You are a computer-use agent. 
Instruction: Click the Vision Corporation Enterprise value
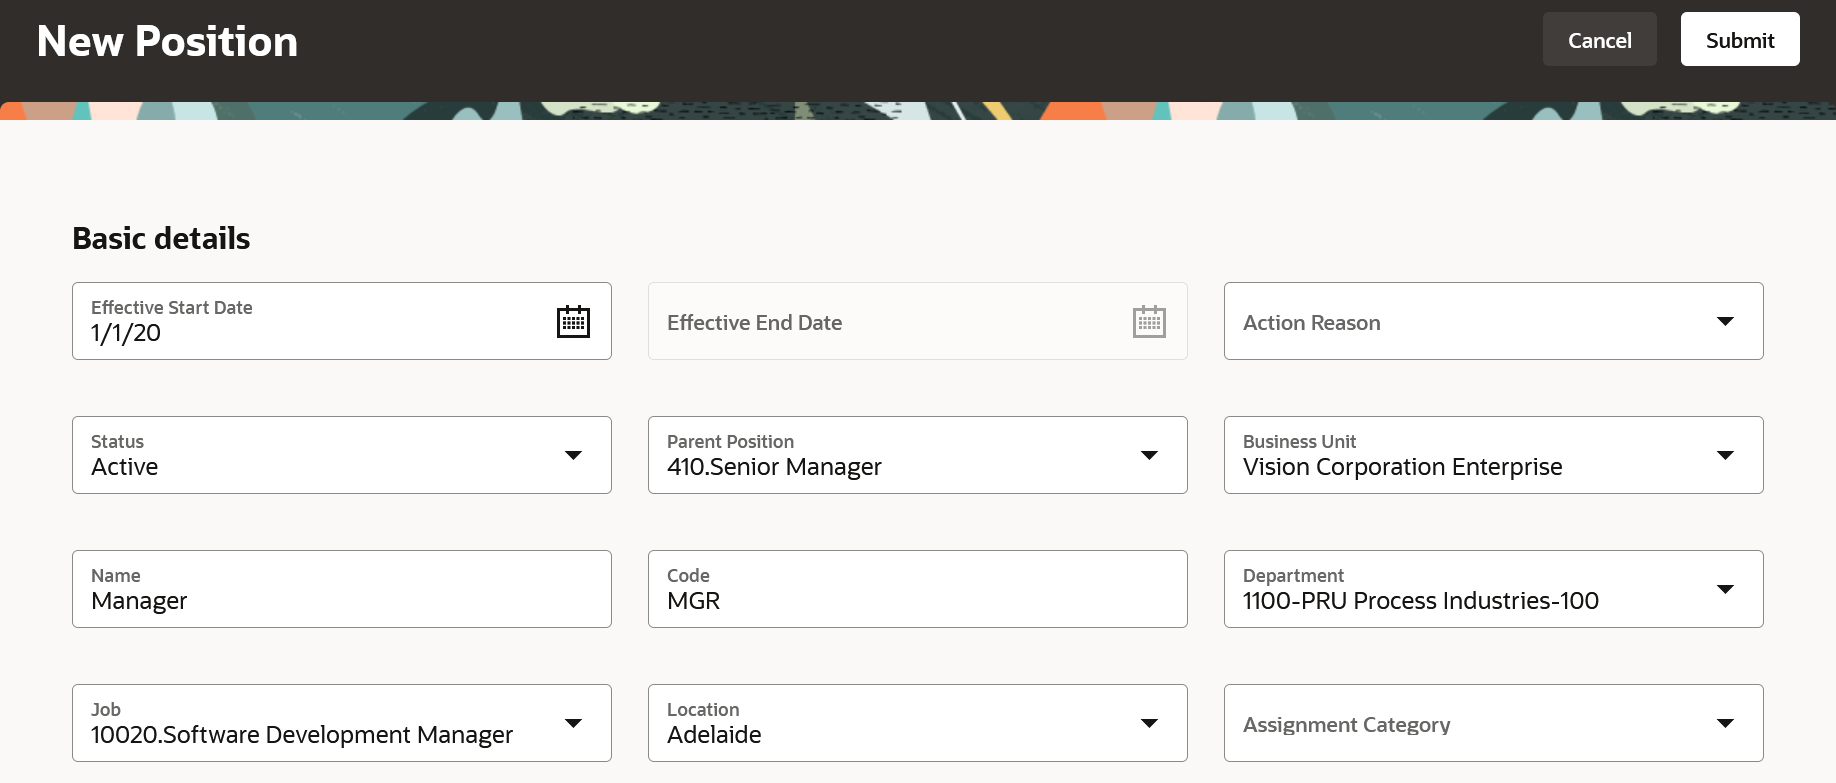coord(1402,467)
